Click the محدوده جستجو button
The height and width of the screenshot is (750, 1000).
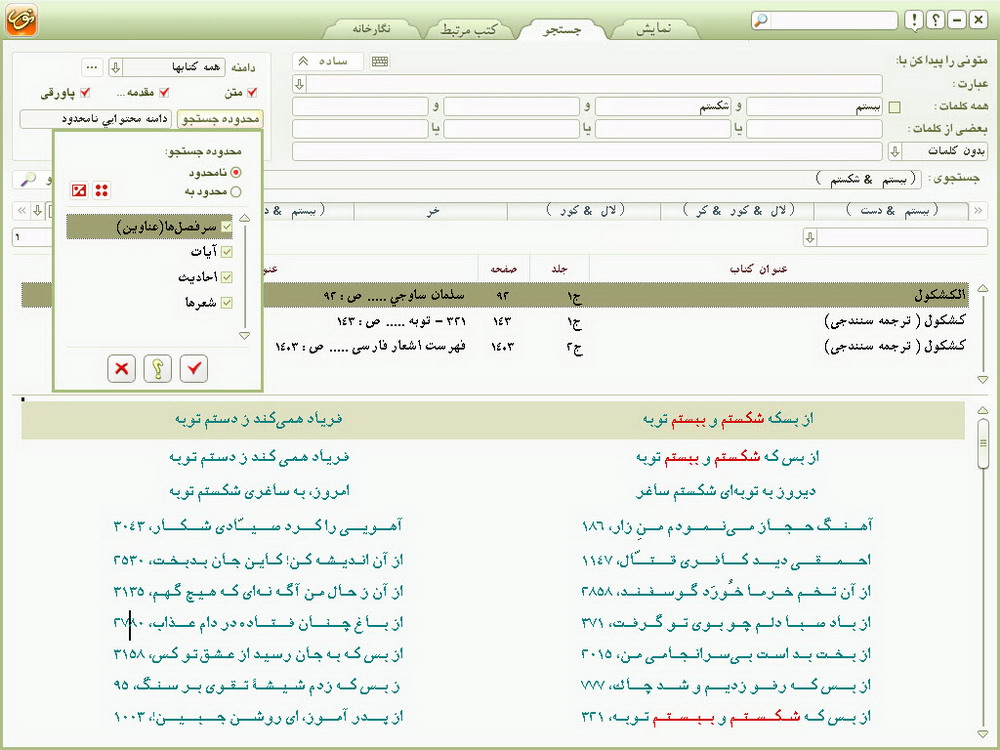click(220, 119)
